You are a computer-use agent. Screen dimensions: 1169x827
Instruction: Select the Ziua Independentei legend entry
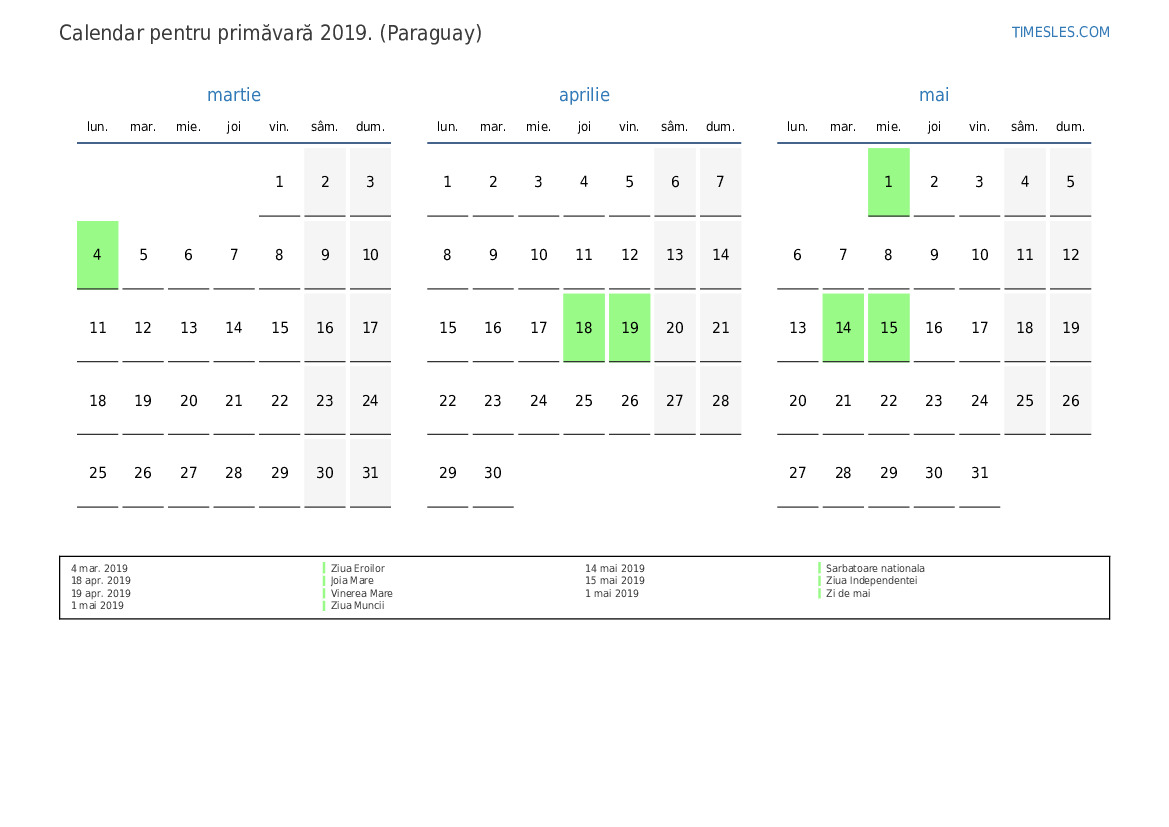(x=871, y=580)
